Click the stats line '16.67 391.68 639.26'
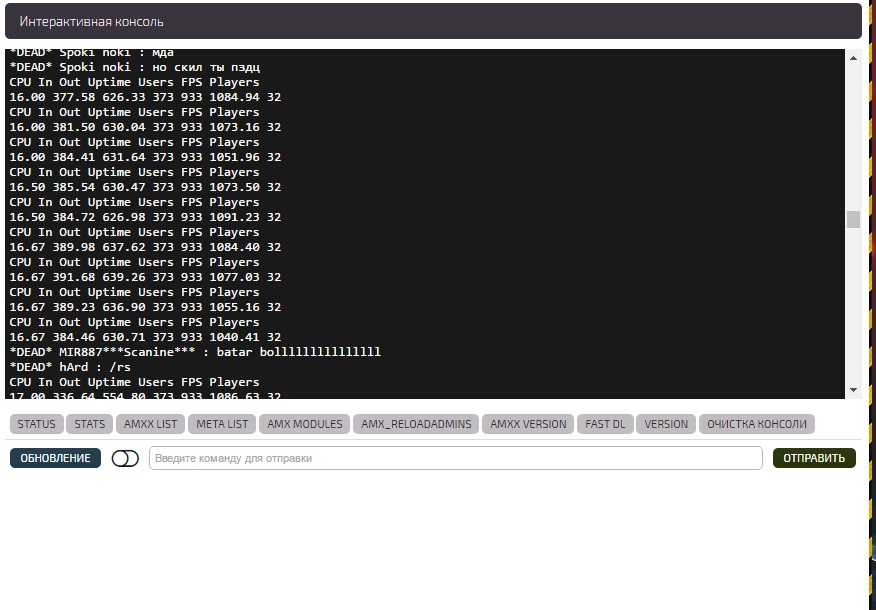This screenshot has height=610, width=876. tap(145, 277)
